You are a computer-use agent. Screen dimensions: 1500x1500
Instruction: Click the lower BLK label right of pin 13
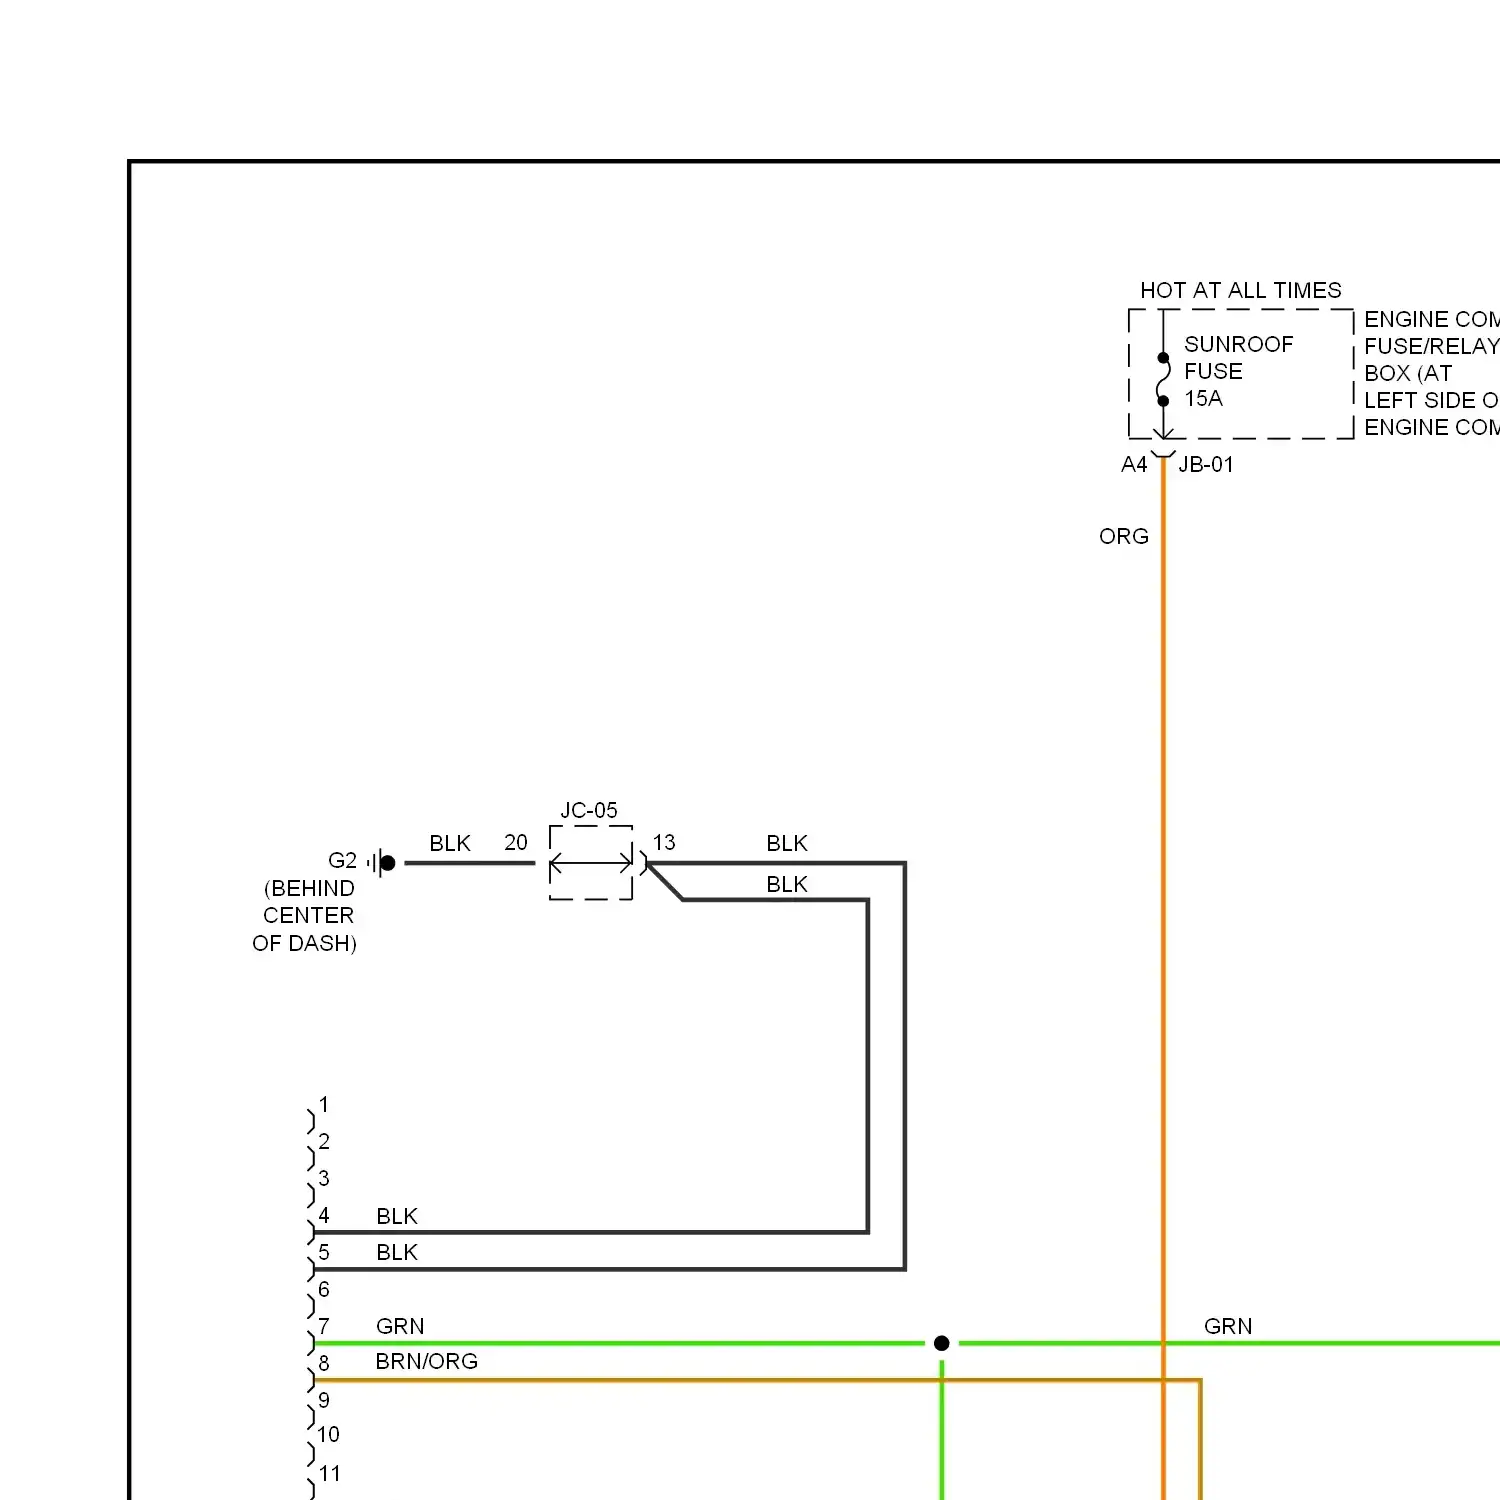[787, 885]
